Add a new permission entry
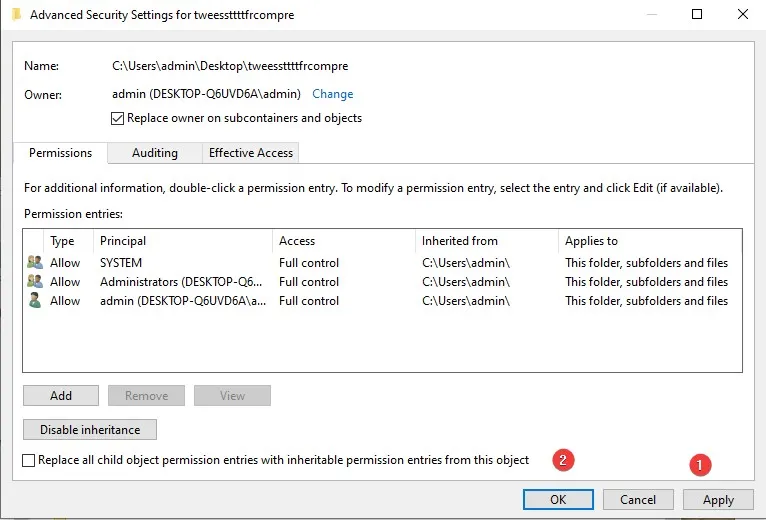766x520 pixels. (61, 395)
